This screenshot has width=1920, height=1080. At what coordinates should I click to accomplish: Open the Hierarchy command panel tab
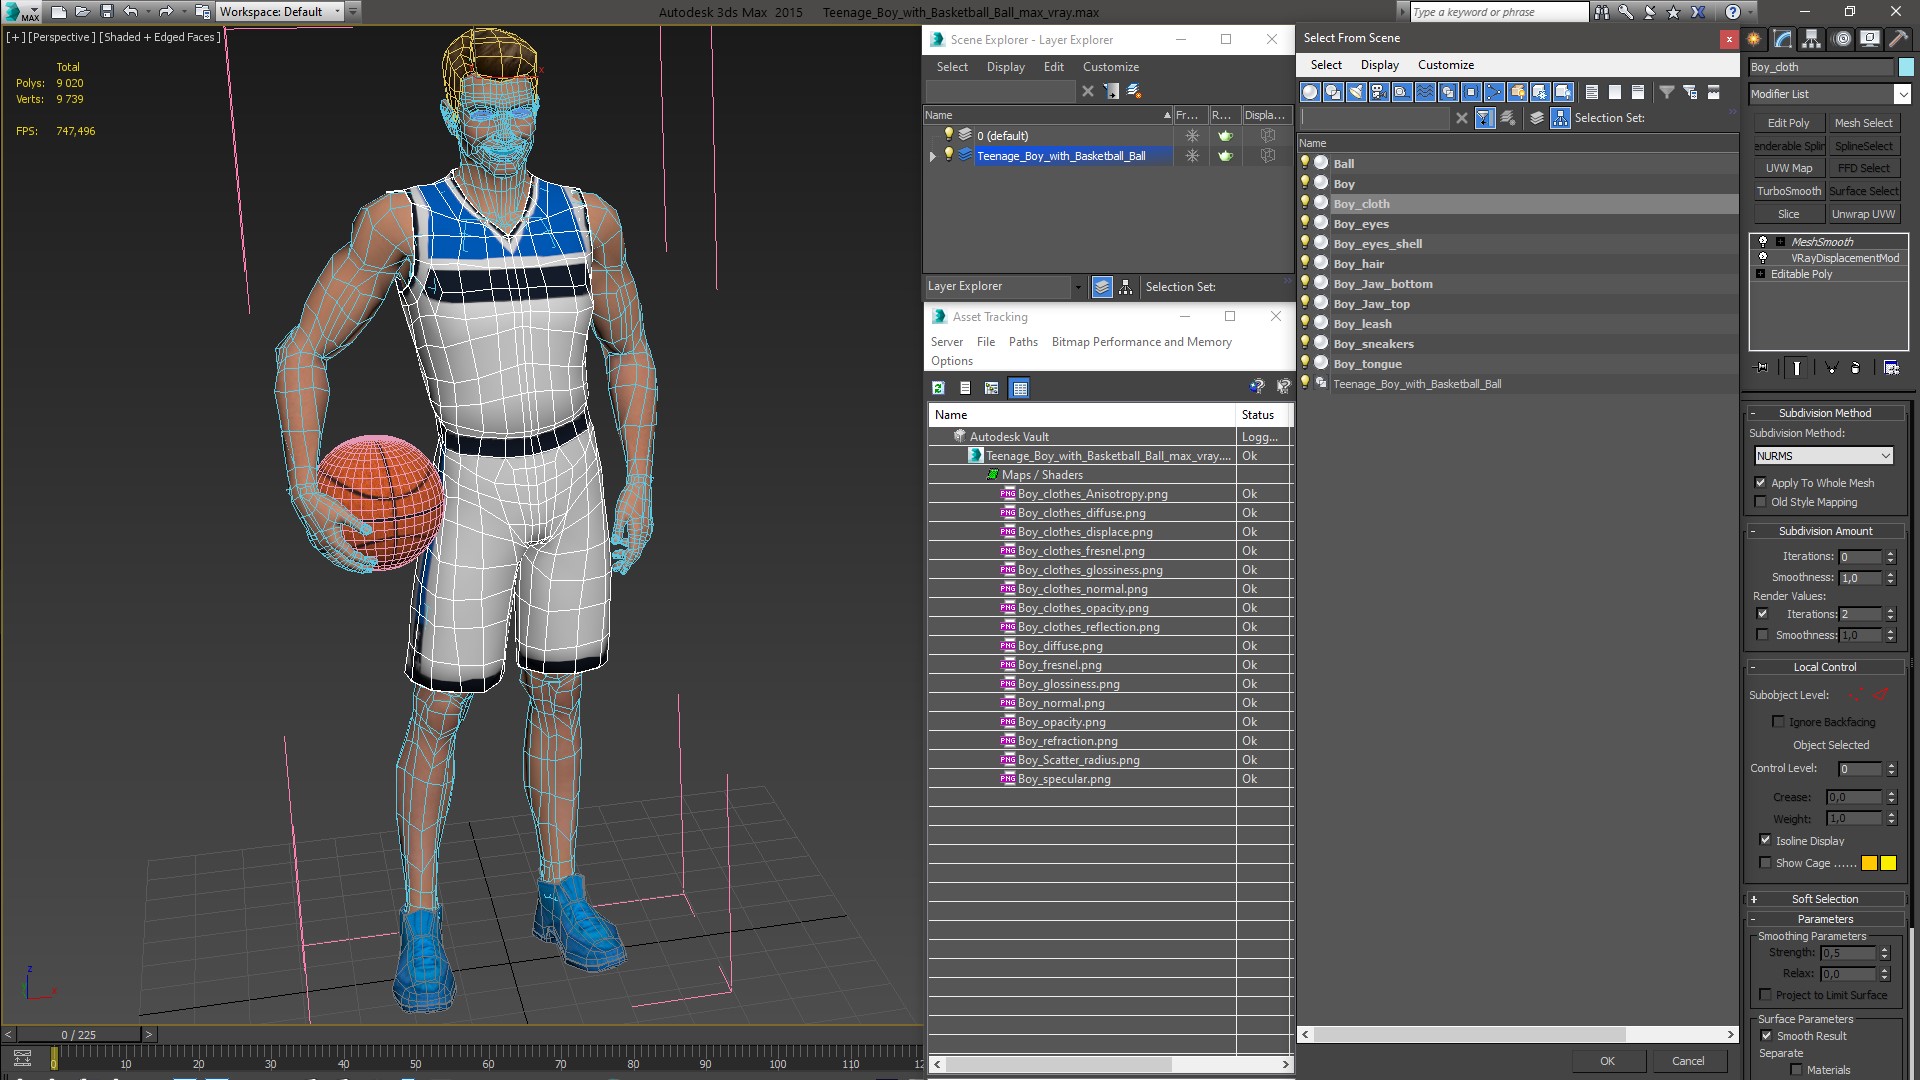pyautogui.click(x=1811, y=39)
